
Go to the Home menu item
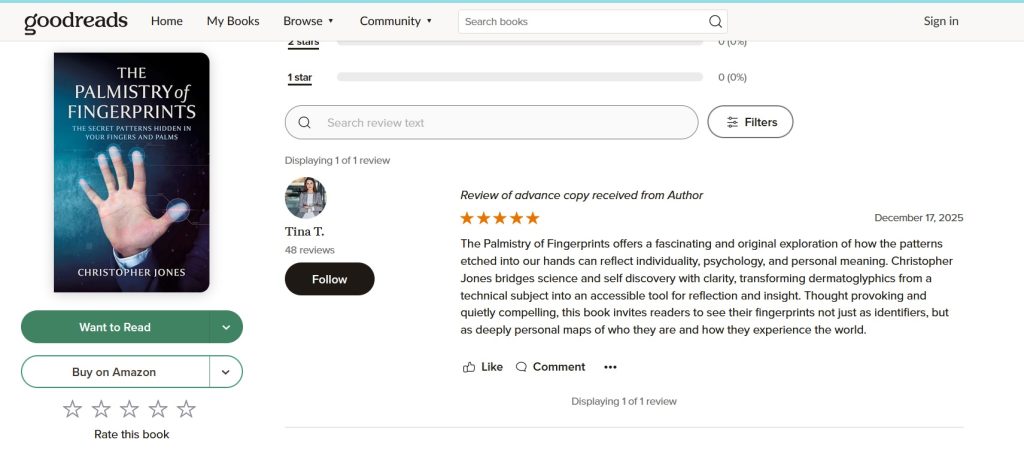coord(167,21)
